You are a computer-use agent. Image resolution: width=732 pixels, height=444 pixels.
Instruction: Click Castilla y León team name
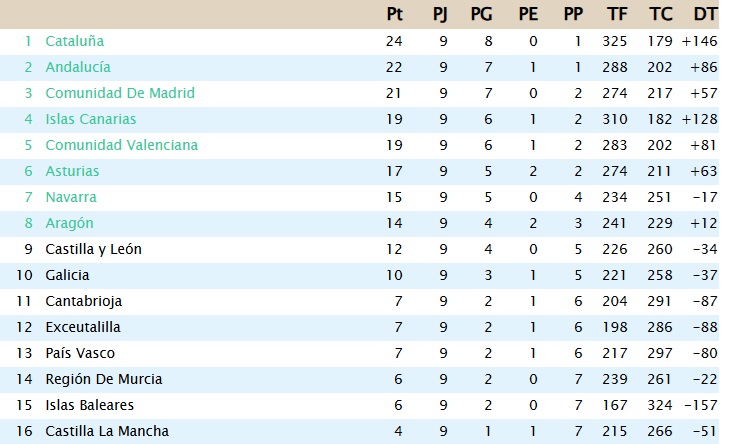tap(91, 249)
